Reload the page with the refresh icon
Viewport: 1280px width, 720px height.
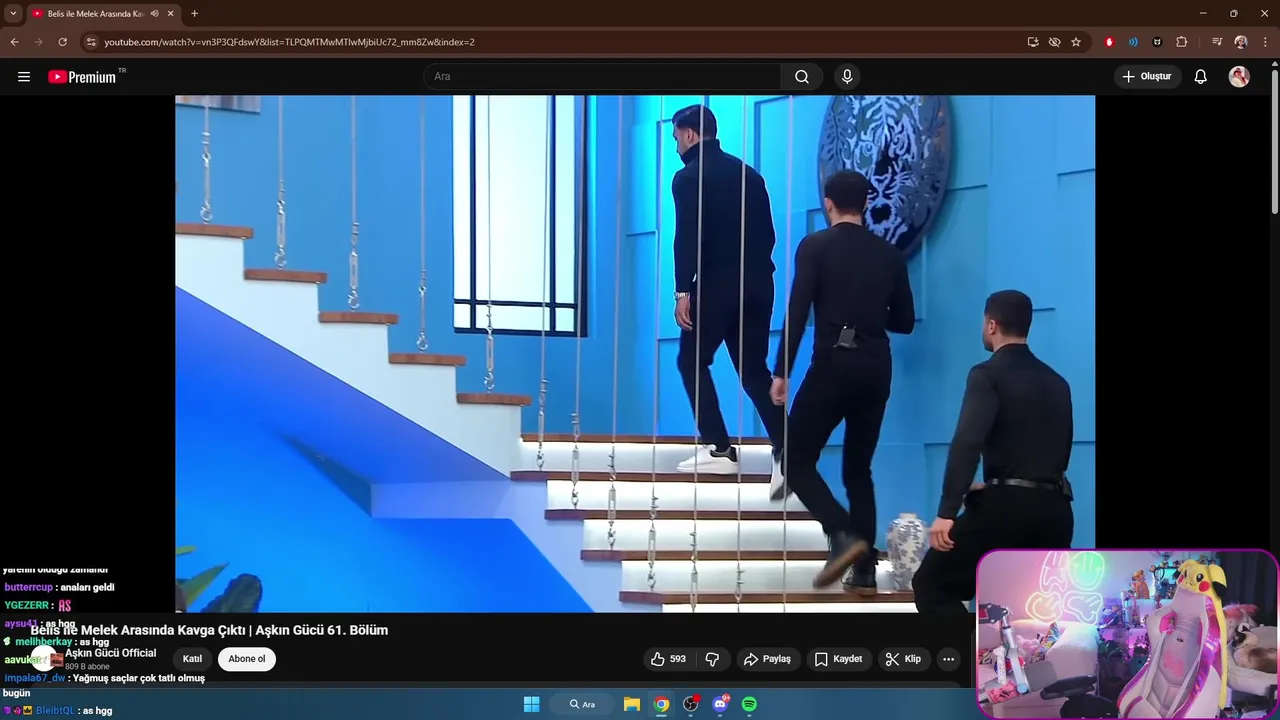pyautogui.click(x=62, y=42)
